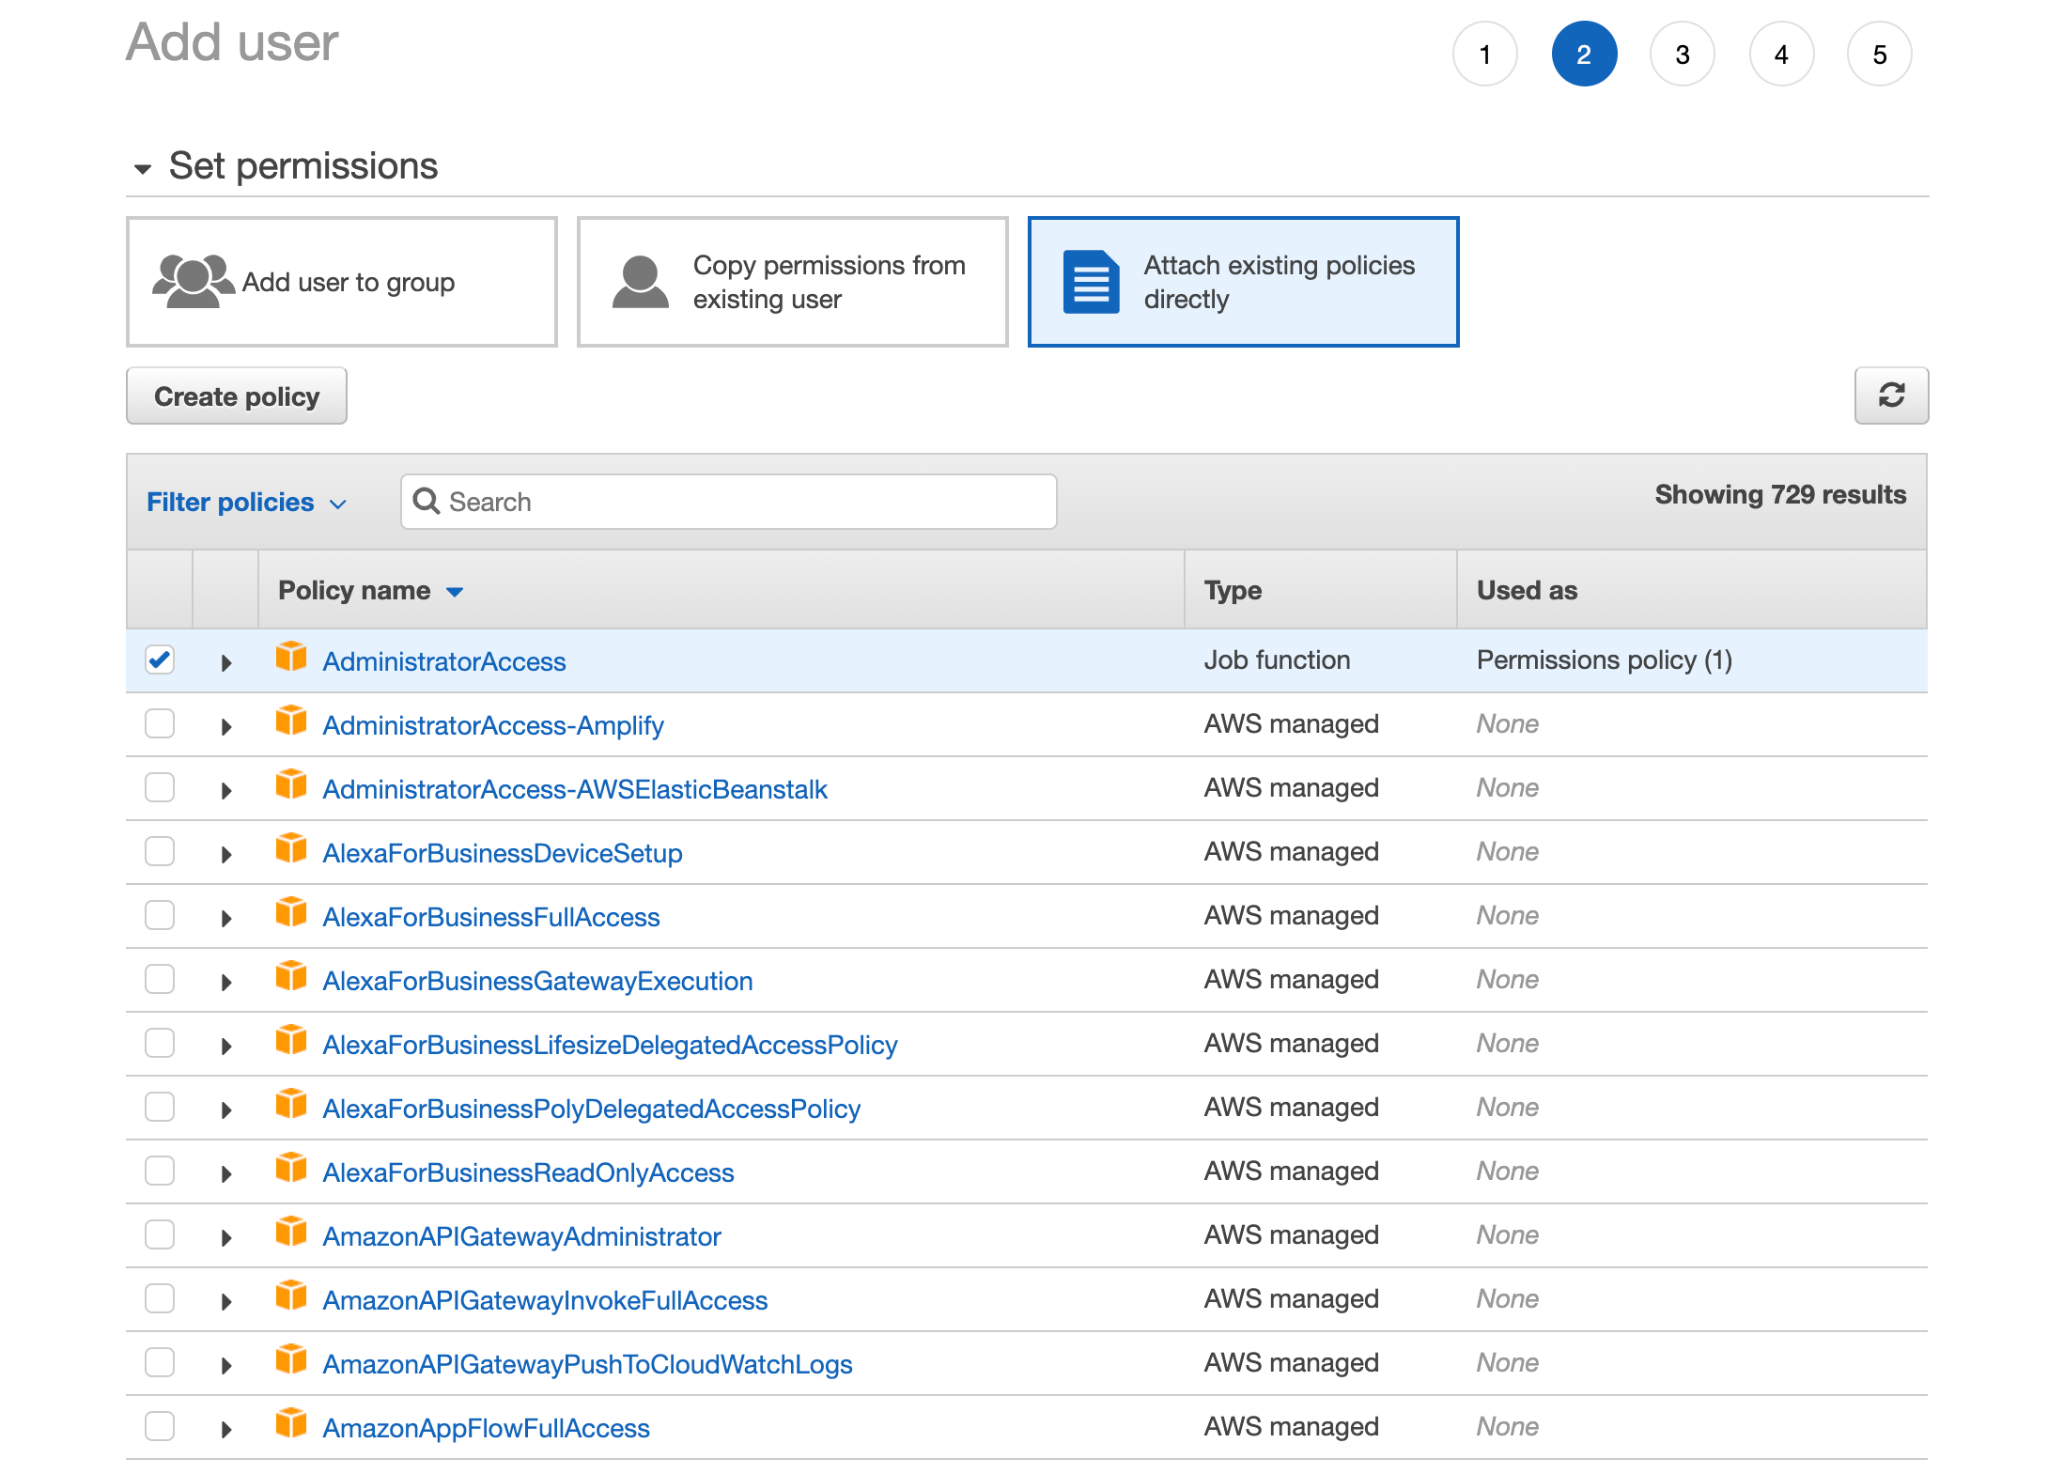The width and height of the screenshot is (2048, 1469).
Task: Expand the AmazonAPIGatewayPushToCloudWatchLogs row arrow
Action: coord(226,1366)
